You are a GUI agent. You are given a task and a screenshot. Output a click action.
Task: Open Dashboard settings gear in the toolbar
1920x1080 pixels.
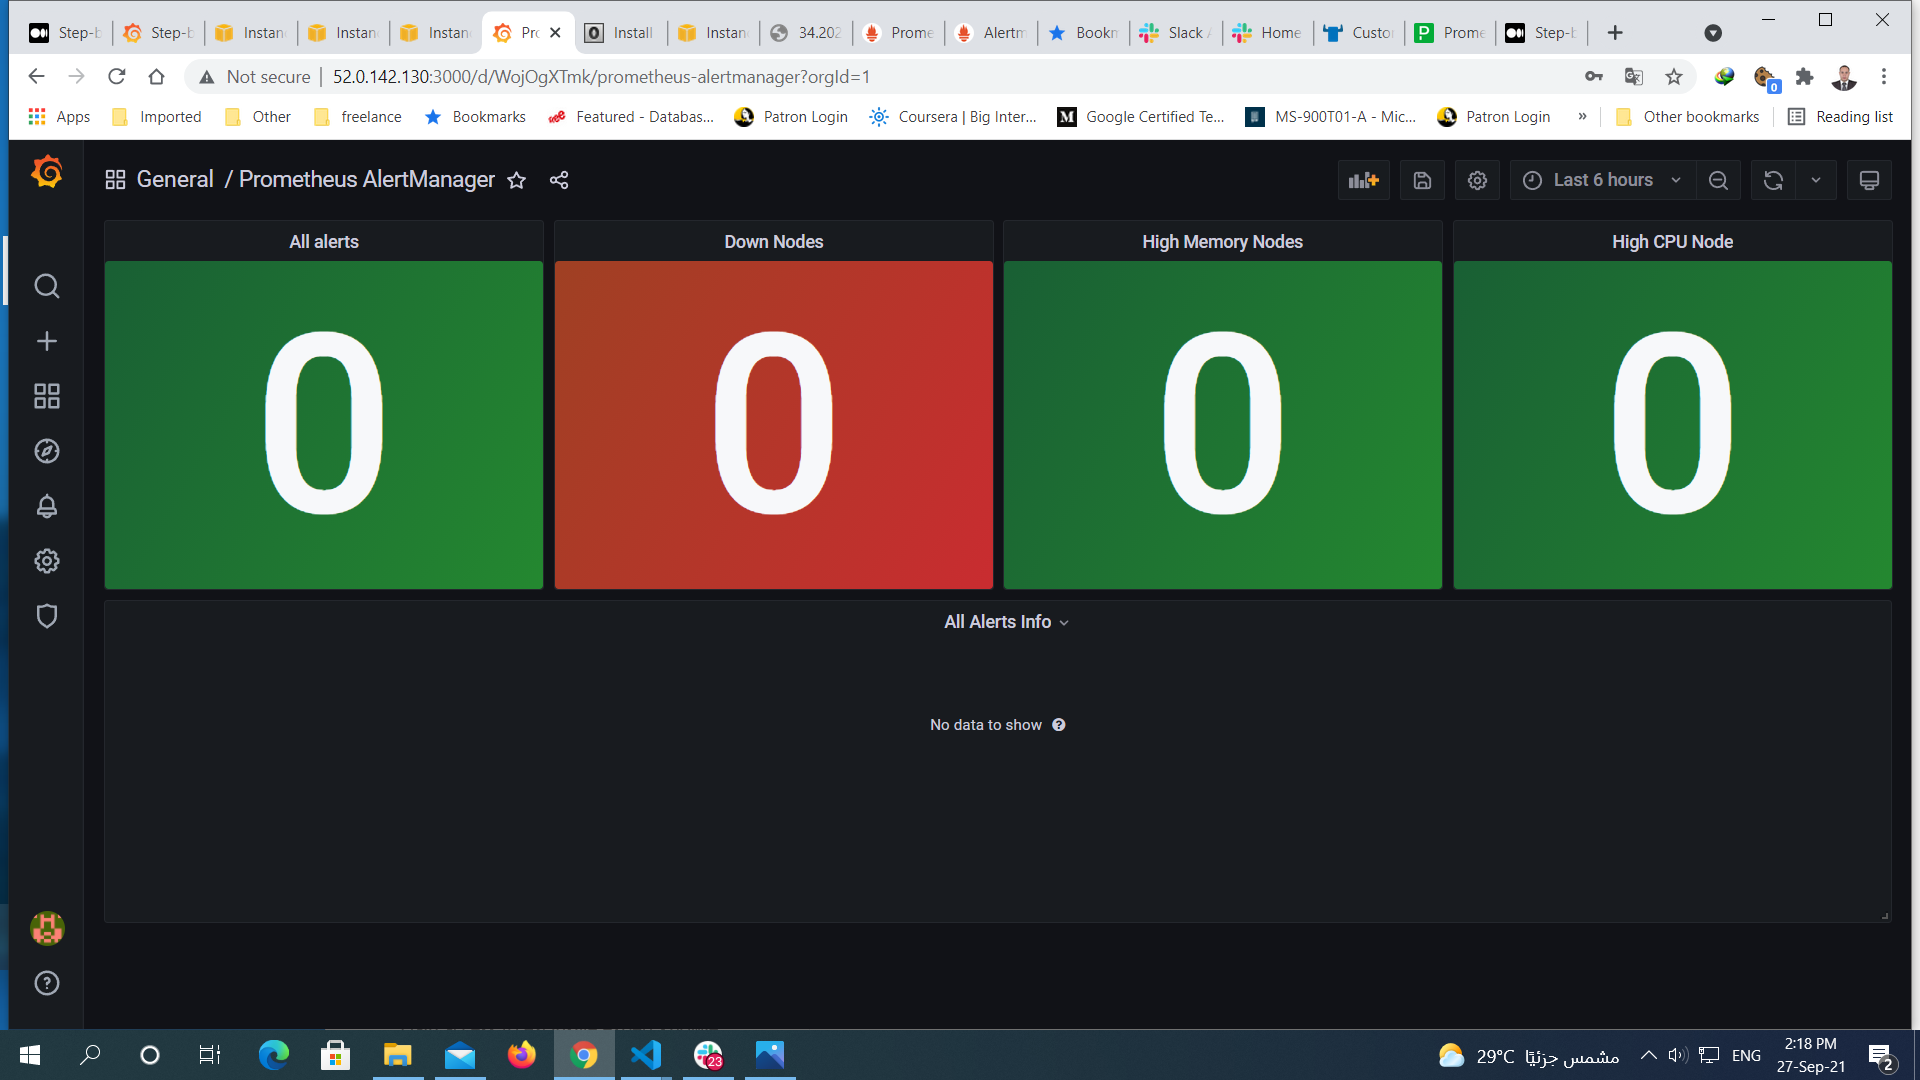coord(1477,180)
